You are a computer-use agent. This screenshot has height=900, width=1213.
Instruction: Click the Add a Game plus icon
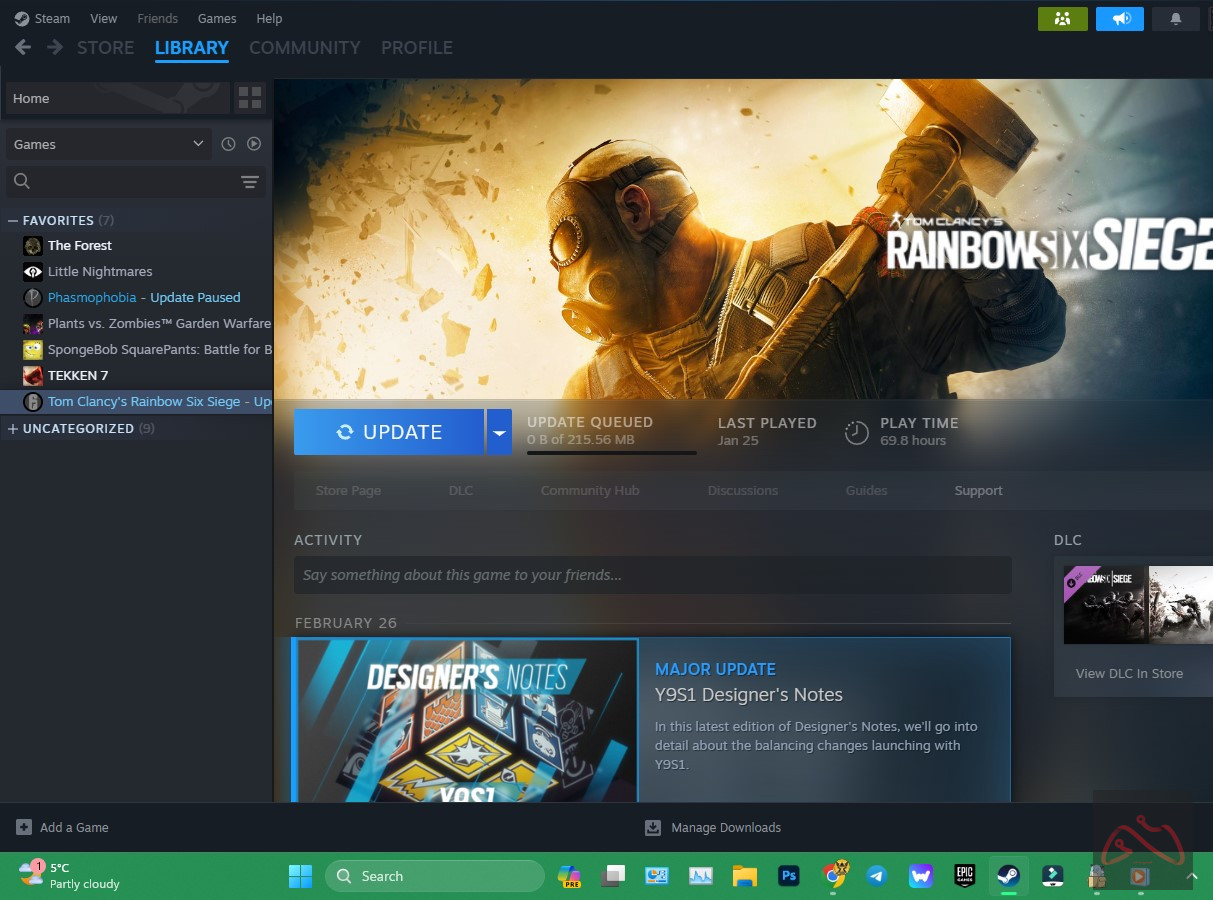coord(24,827)
